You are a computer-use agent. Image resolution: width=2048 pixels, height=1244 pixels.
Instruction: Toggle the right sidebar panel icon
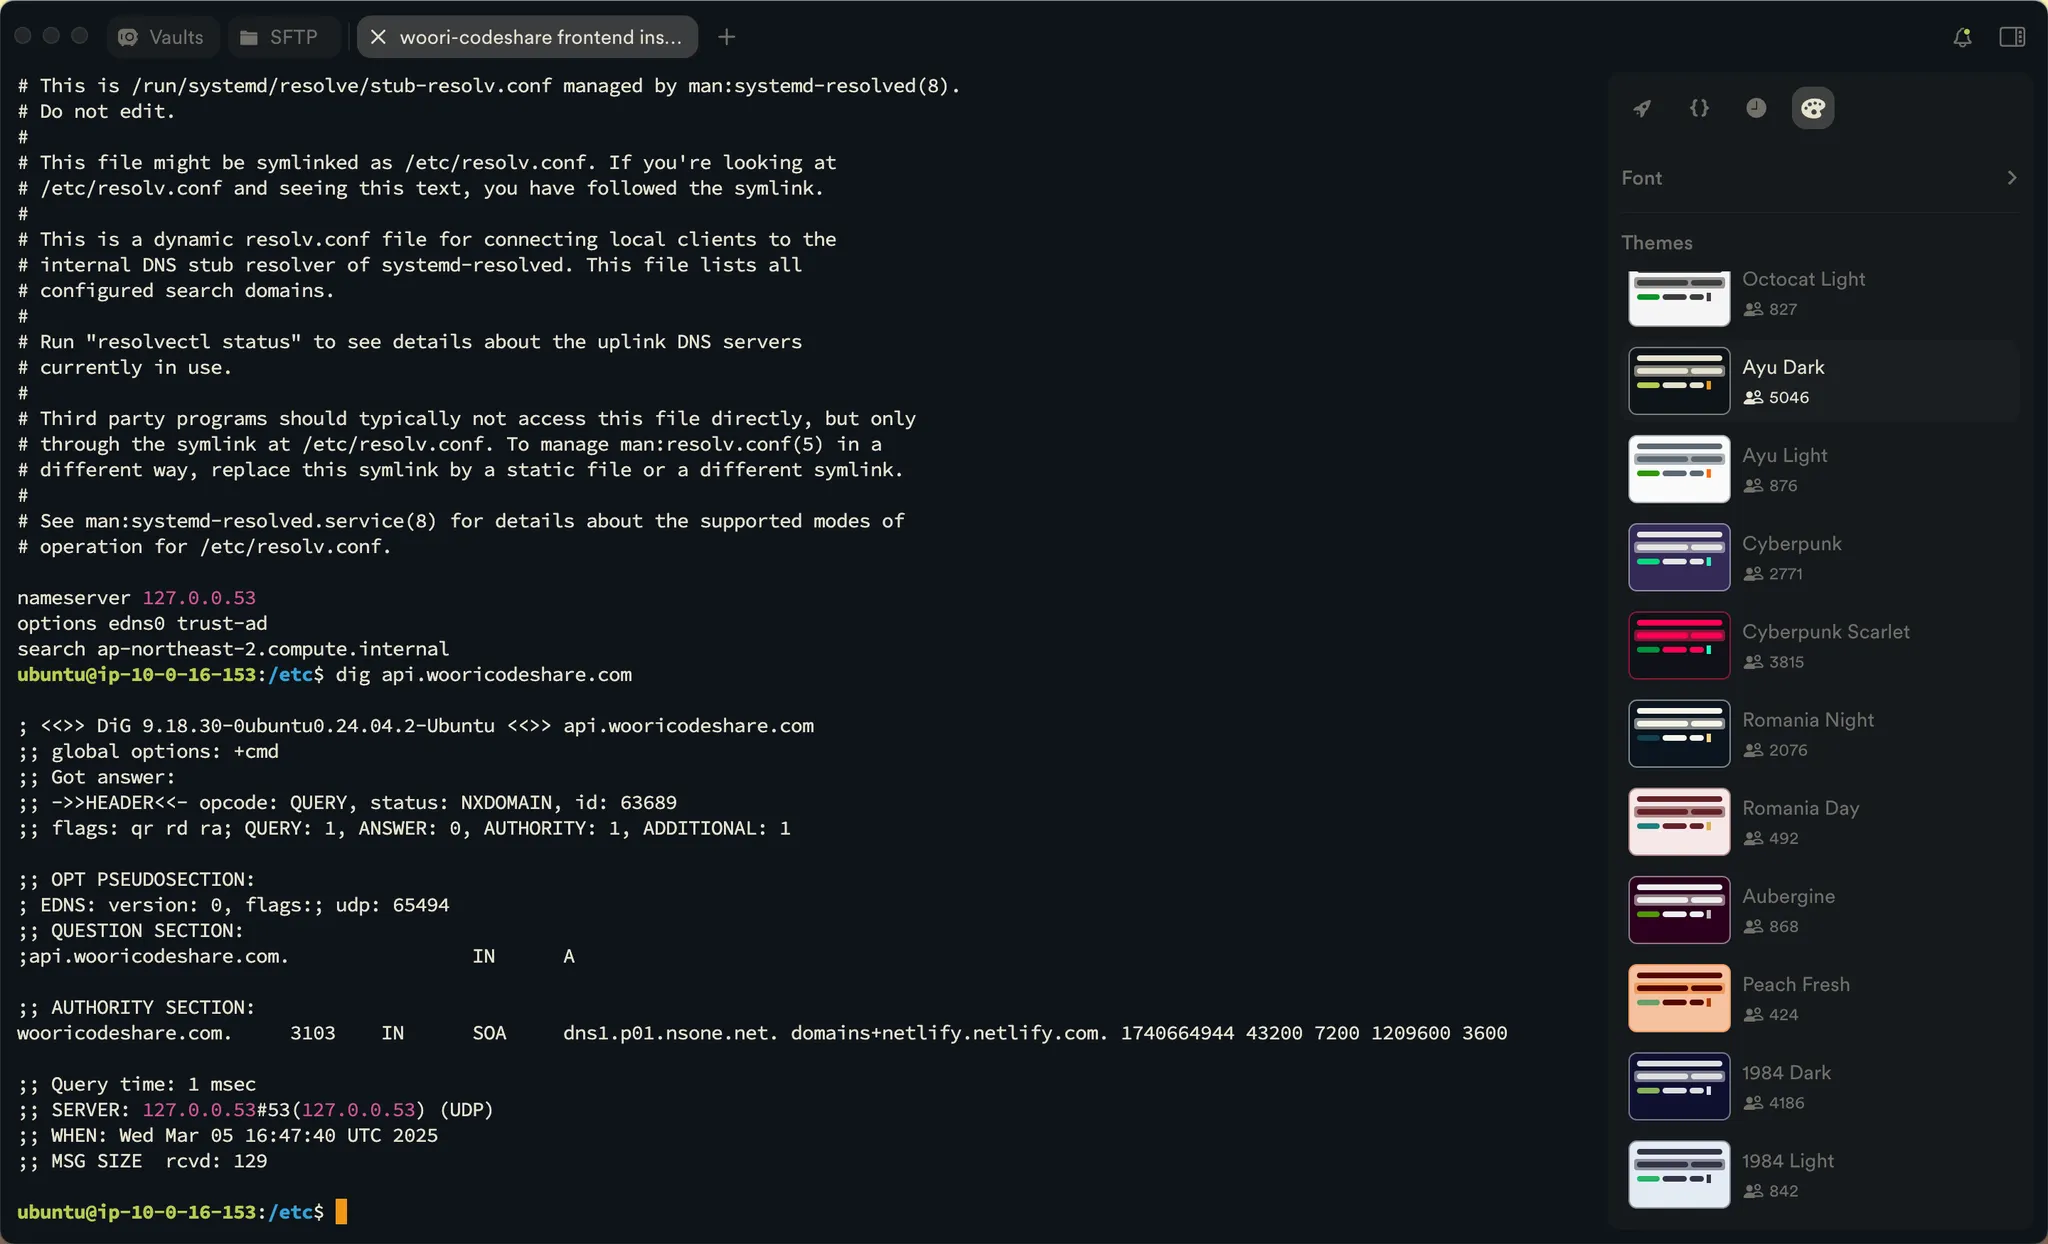[x=2012, y=37]
